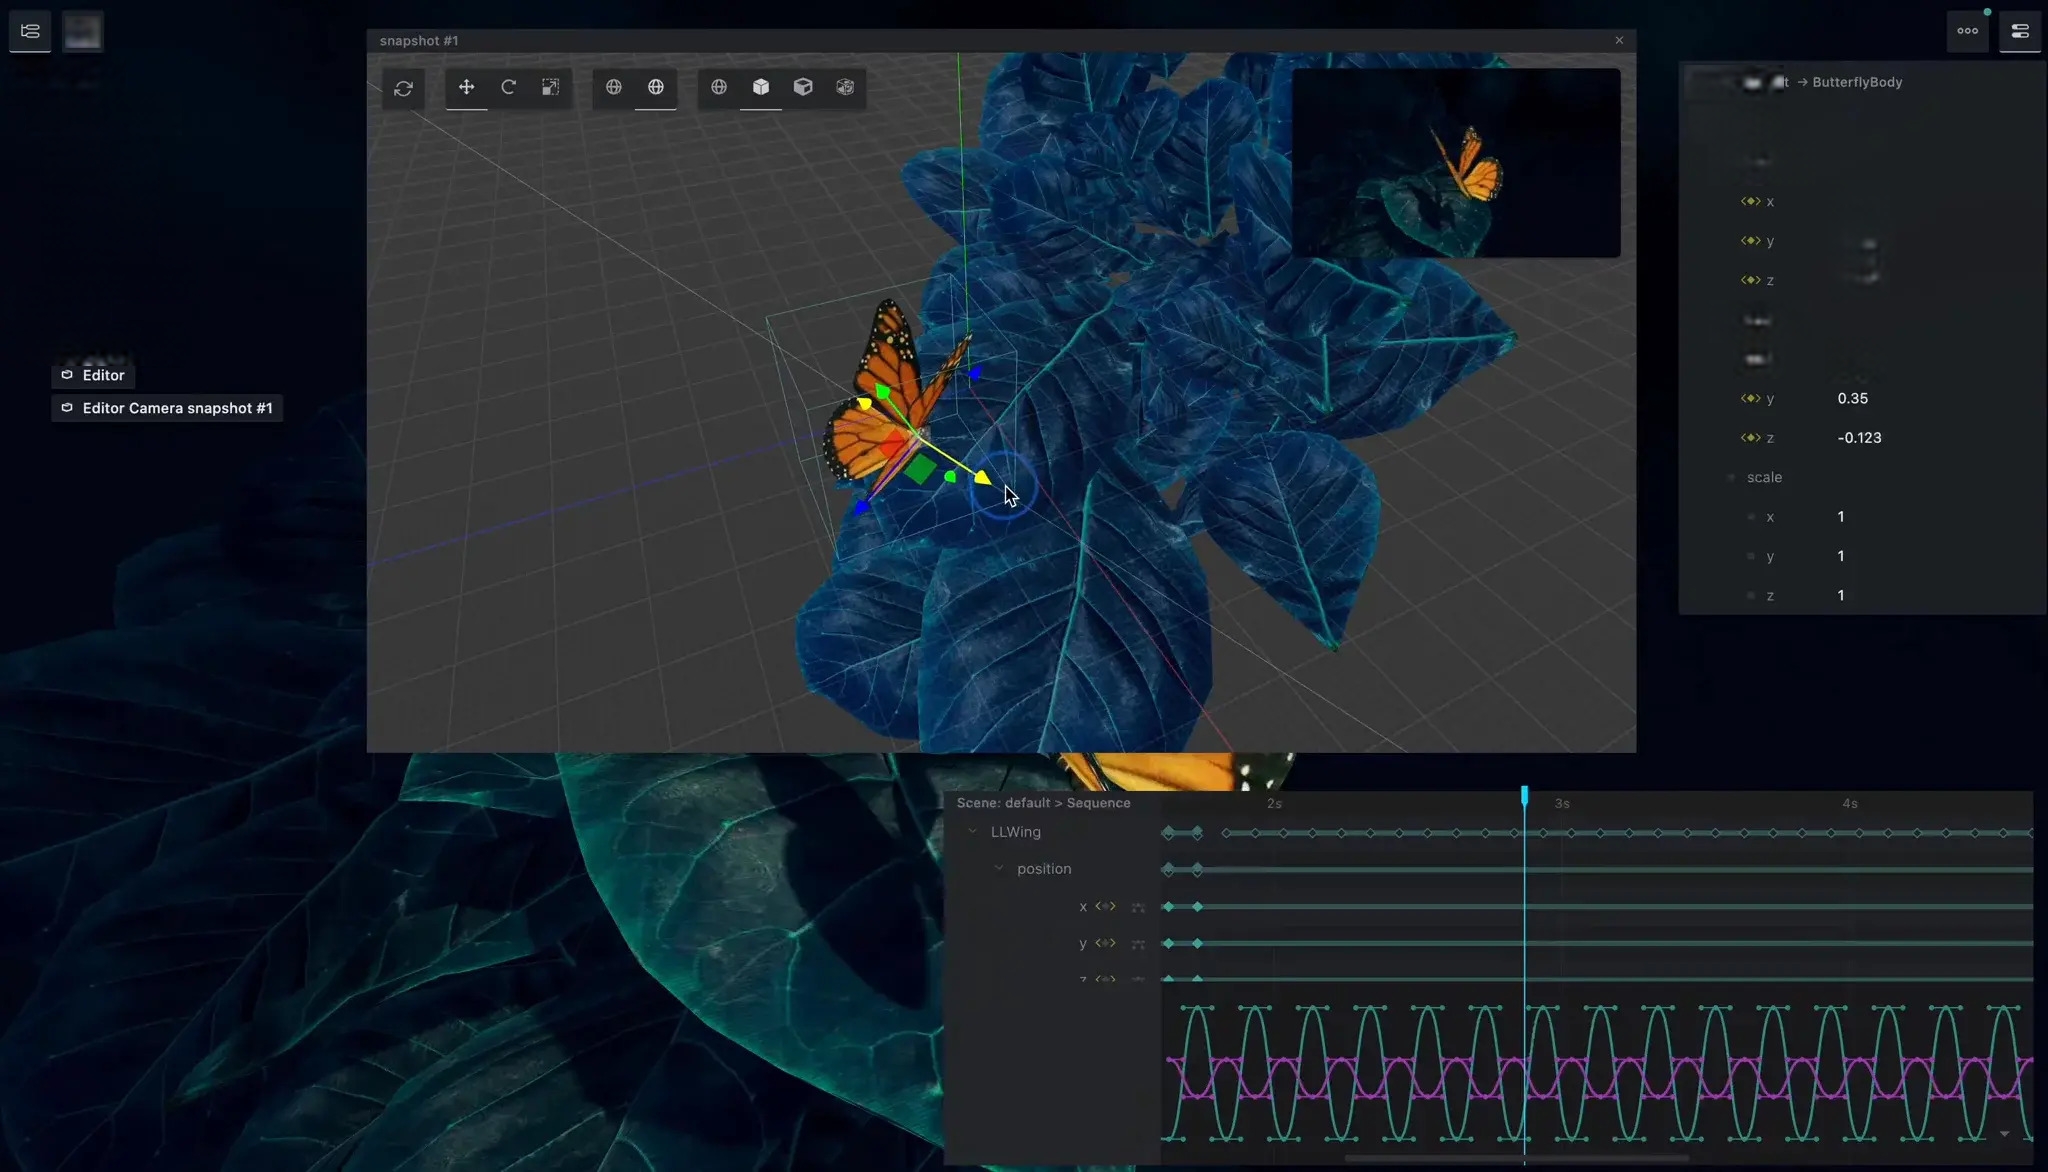
Task: Edit the scale y value 1
Action: point(1841,555)
